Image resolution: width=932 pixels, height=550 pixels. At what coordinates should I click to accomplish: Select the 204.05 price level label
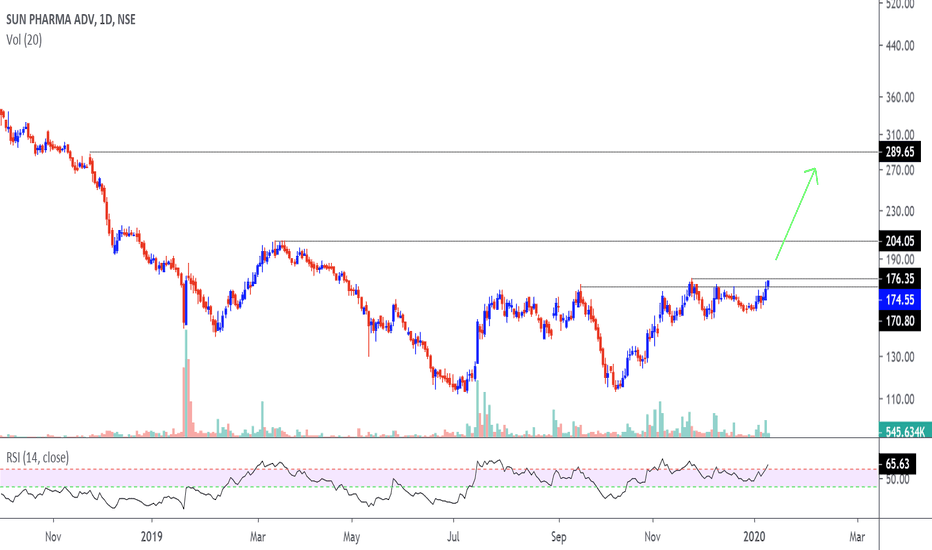(899, 241)
